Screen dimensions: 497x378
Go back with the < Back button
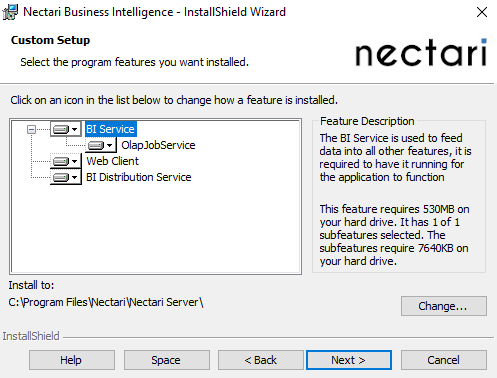point(261,360)
